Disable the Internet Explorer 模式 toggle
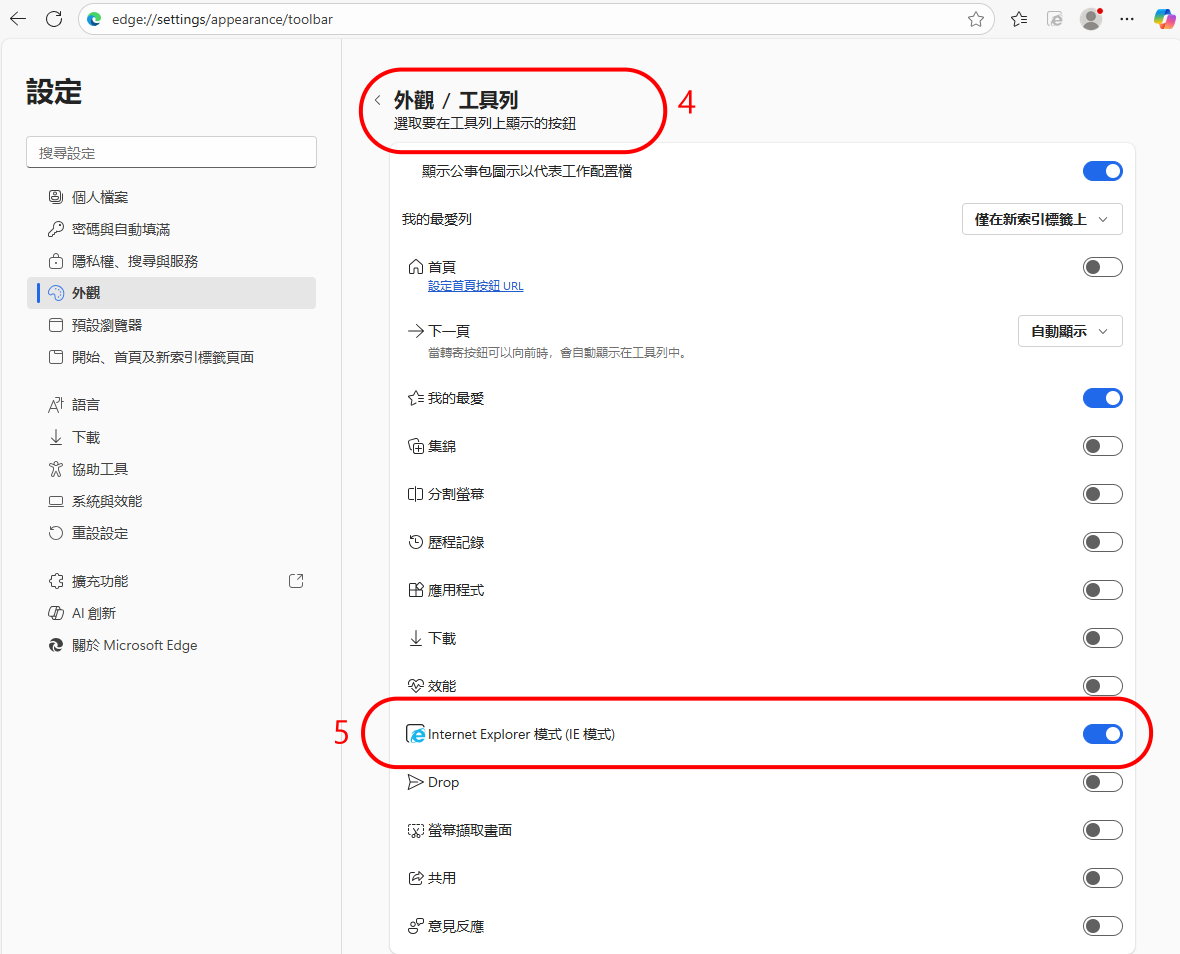Image resolution: width=1180 pixels, height=954 pixels. pos(1102,734)
